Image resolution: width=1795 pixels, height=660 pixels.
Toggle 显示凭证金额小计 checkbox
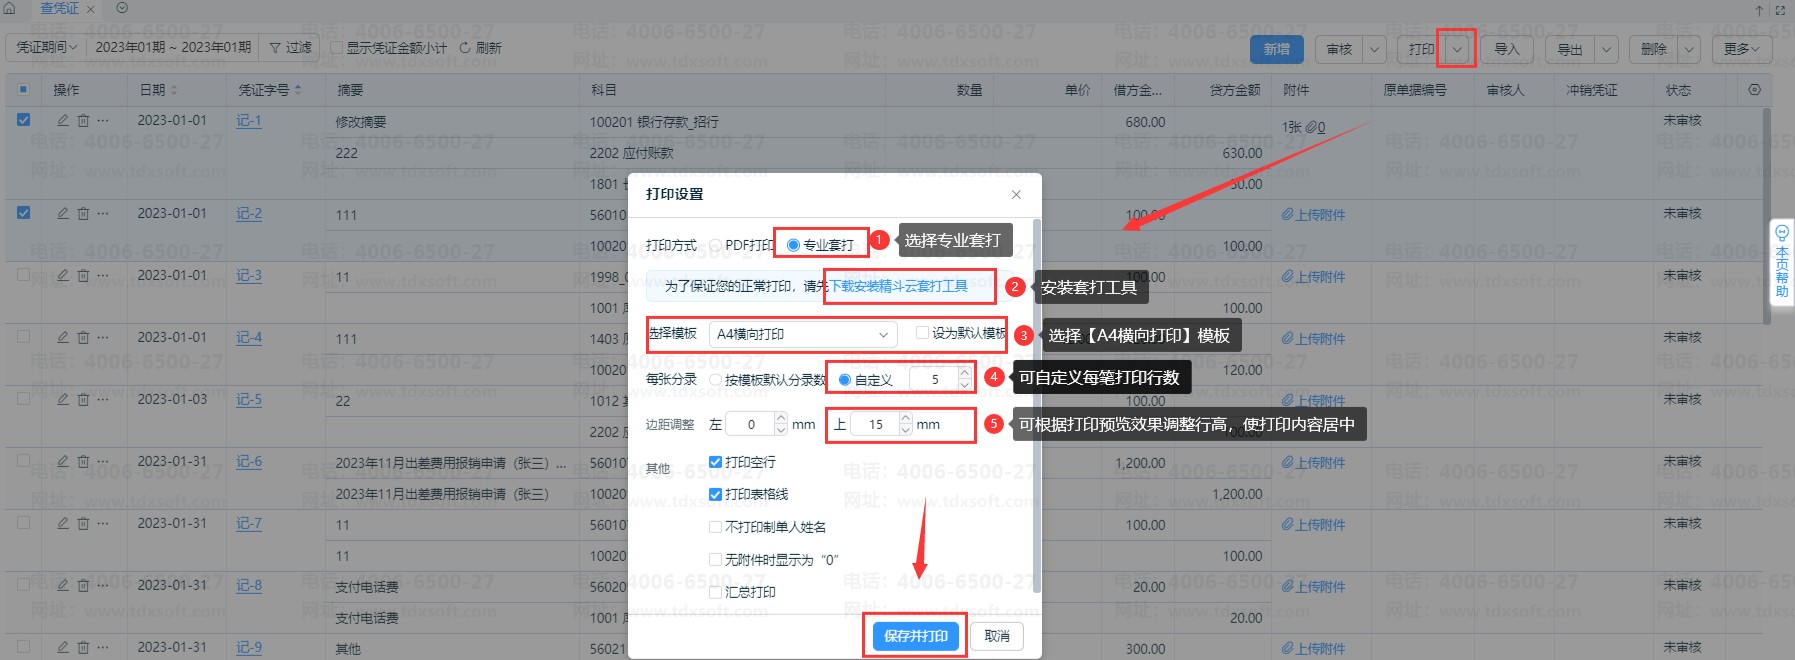tap(337, 47)
